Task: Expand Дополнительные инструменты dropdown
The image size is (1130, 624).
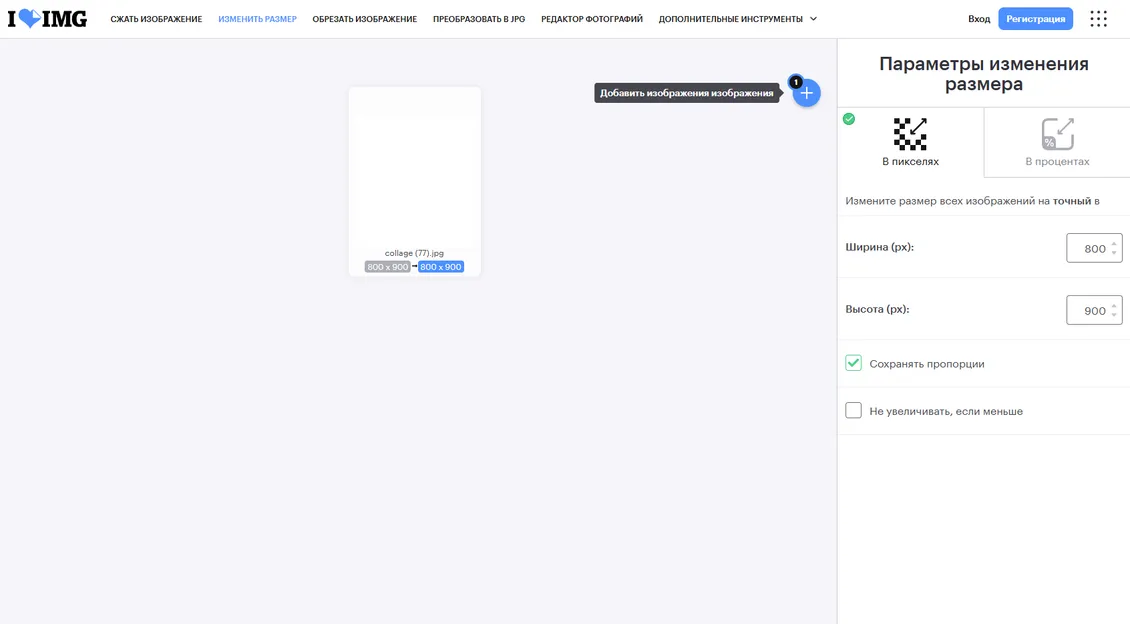Action: point(737,19)
